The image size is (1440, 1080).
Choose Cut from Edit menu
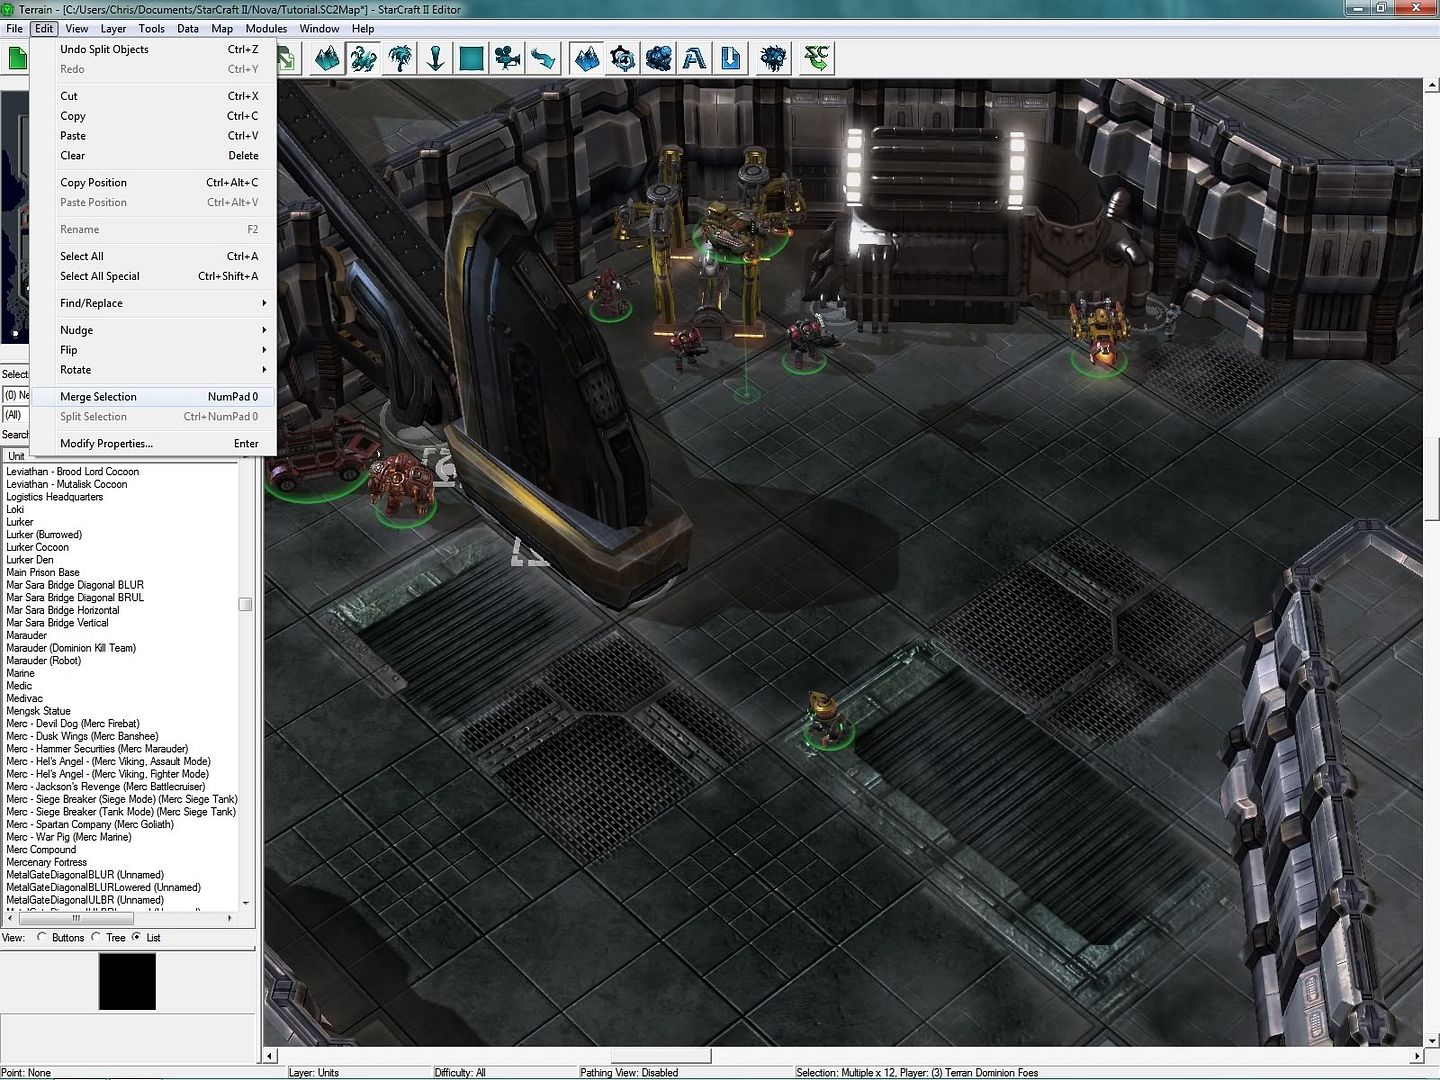[153, 96]
